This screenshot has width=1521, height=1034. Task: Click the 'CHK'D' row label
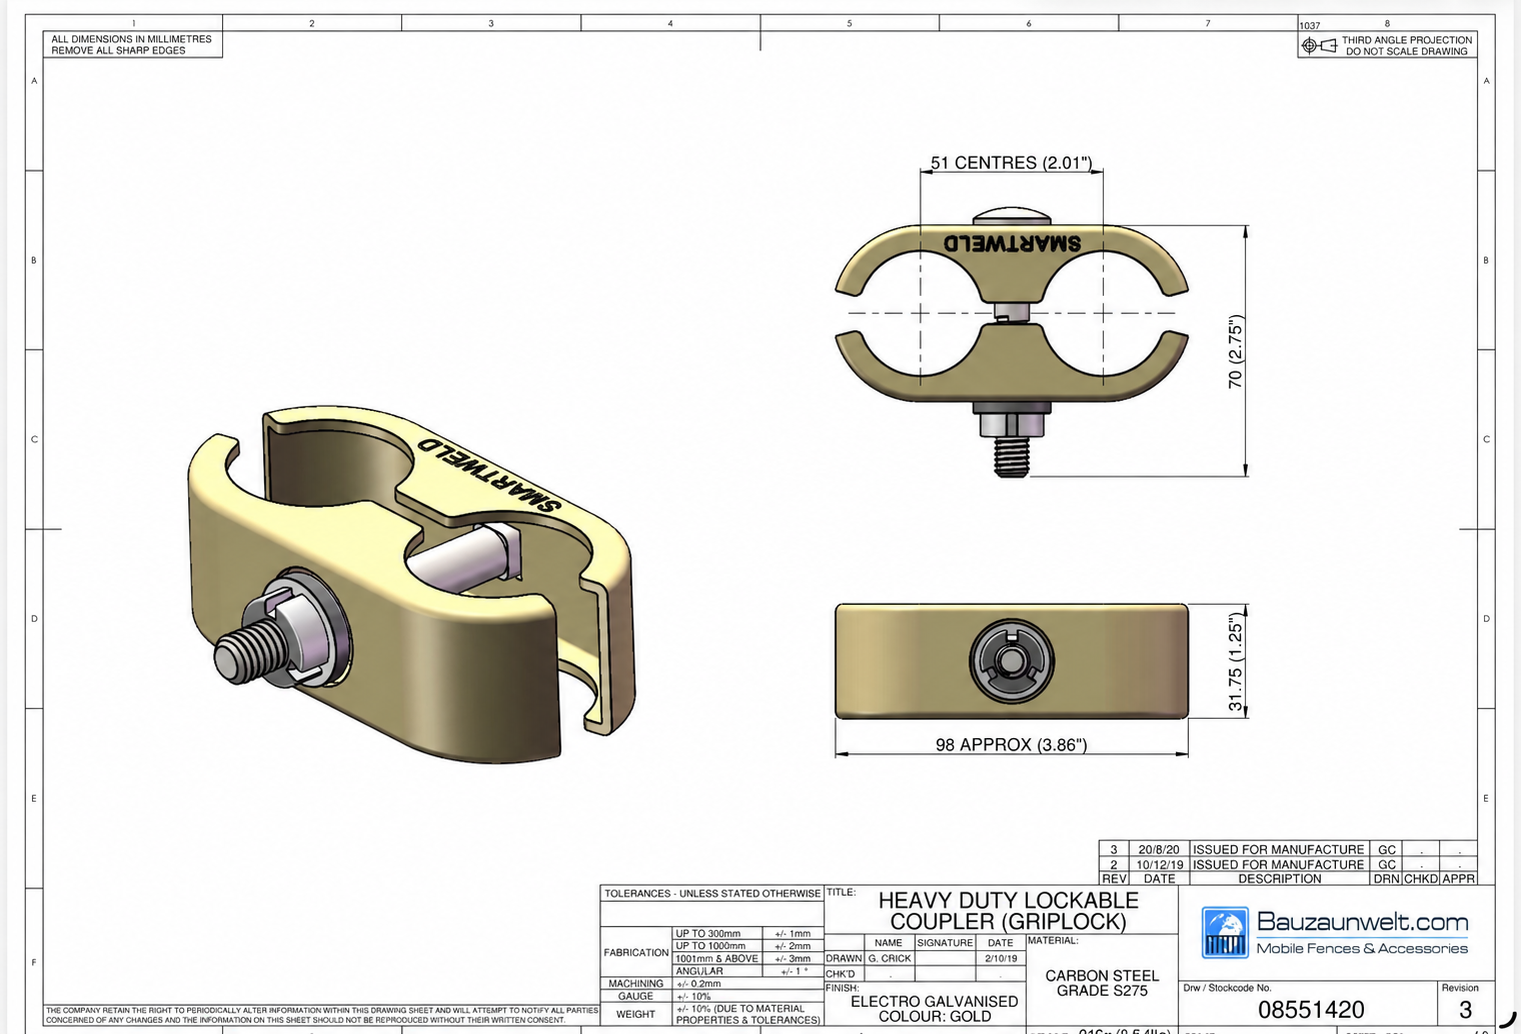point(840,974)
